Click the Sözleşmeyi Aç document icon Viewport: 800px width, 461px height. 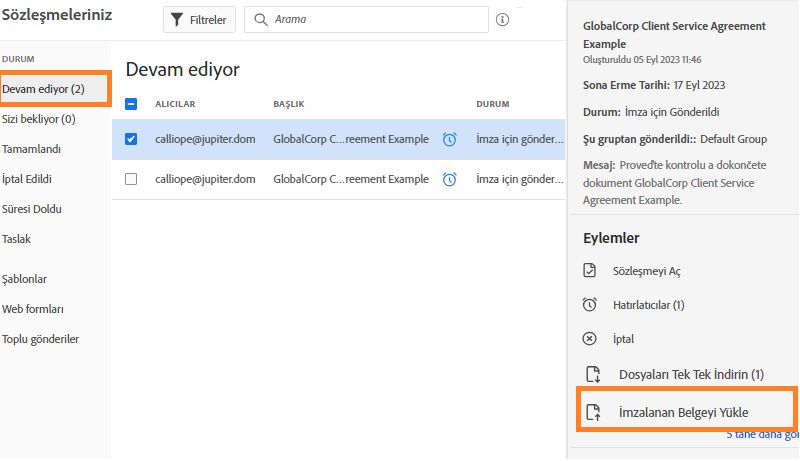point(590,271)
